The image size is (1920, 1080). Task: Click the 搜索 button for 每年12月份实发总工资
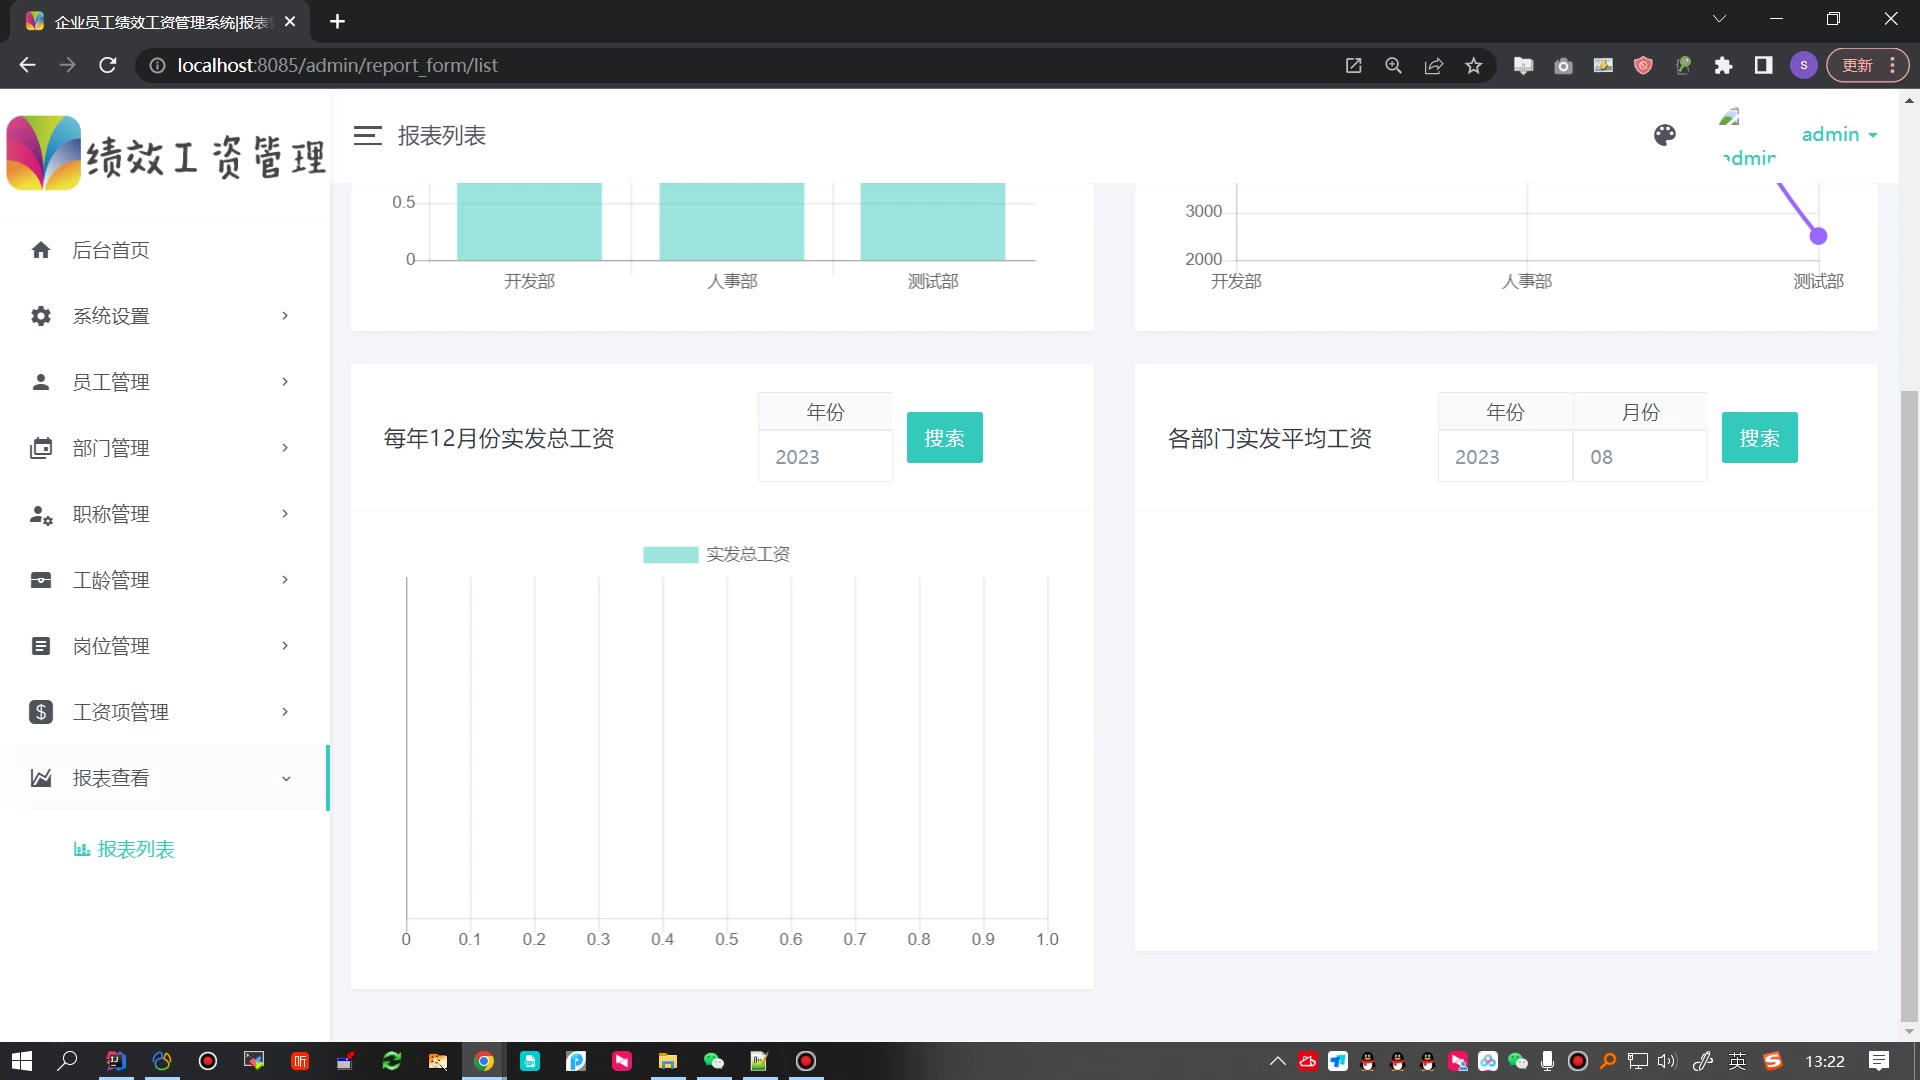tap(944, 436)
